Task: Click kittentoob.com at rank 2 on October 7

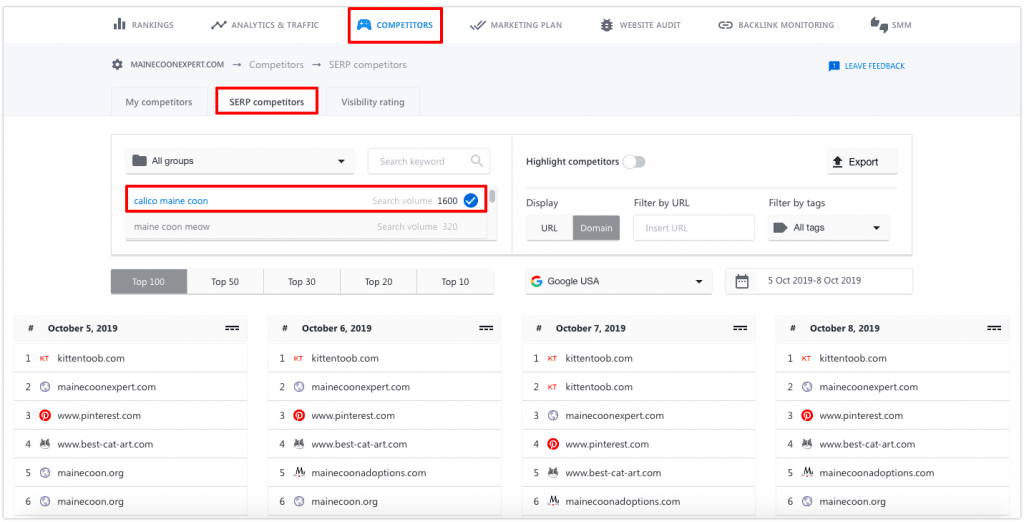Action: tap(599, 387)
